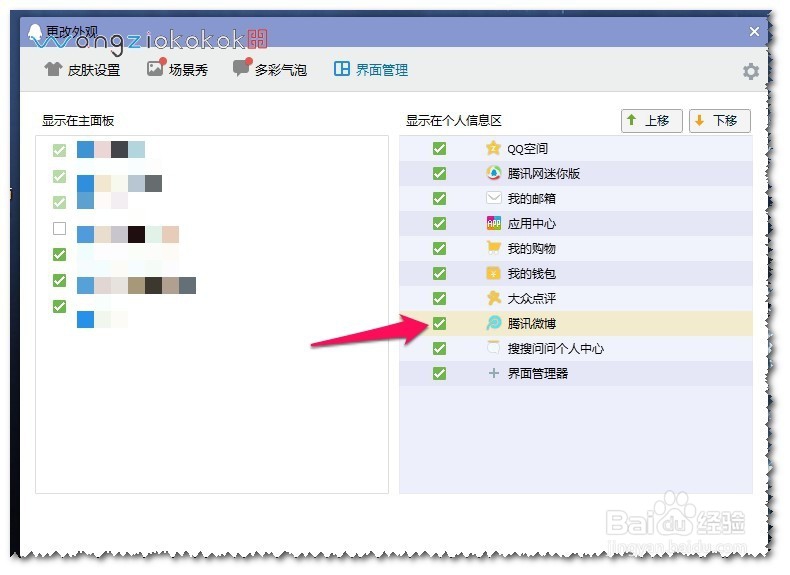Select the 界面管理器 row label
790x575 pixels.
point(537,373)
